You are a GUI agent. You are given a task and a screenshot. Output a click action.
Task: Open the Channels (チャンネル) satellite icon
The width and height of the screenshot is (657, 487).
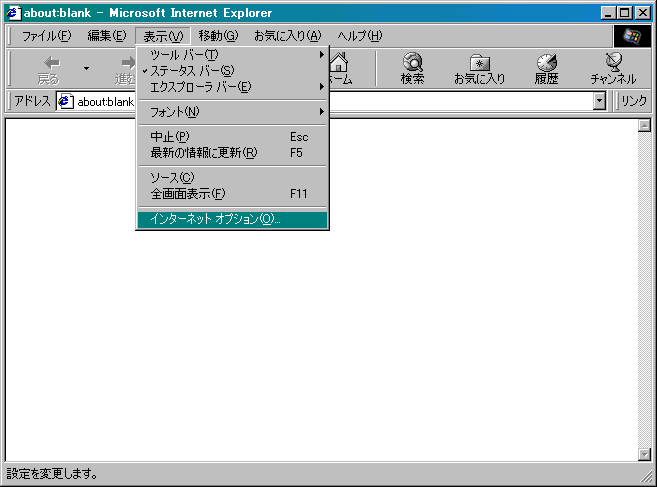coord(613,69)
